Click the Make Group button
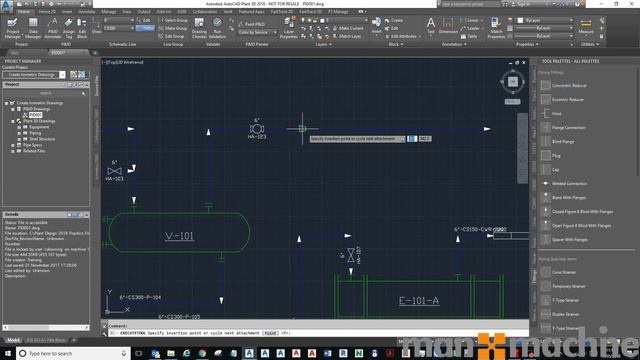This screenshot has width=640, height=360. pyautogui.click(x=173, y=28)
